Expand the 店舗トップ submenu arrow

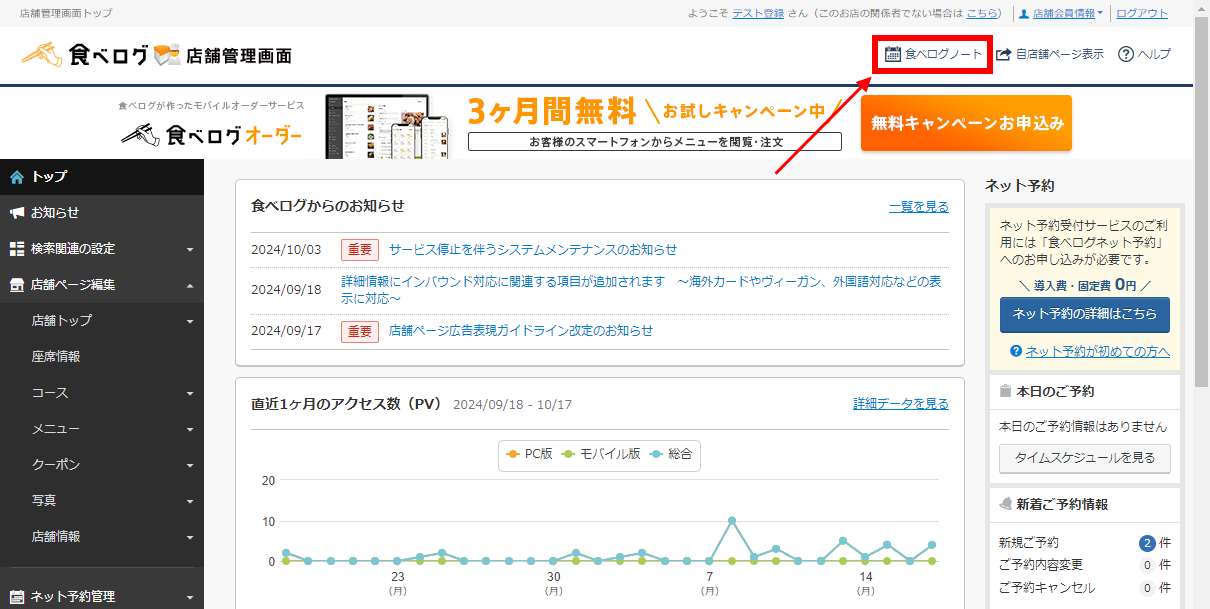pos(190,322)
